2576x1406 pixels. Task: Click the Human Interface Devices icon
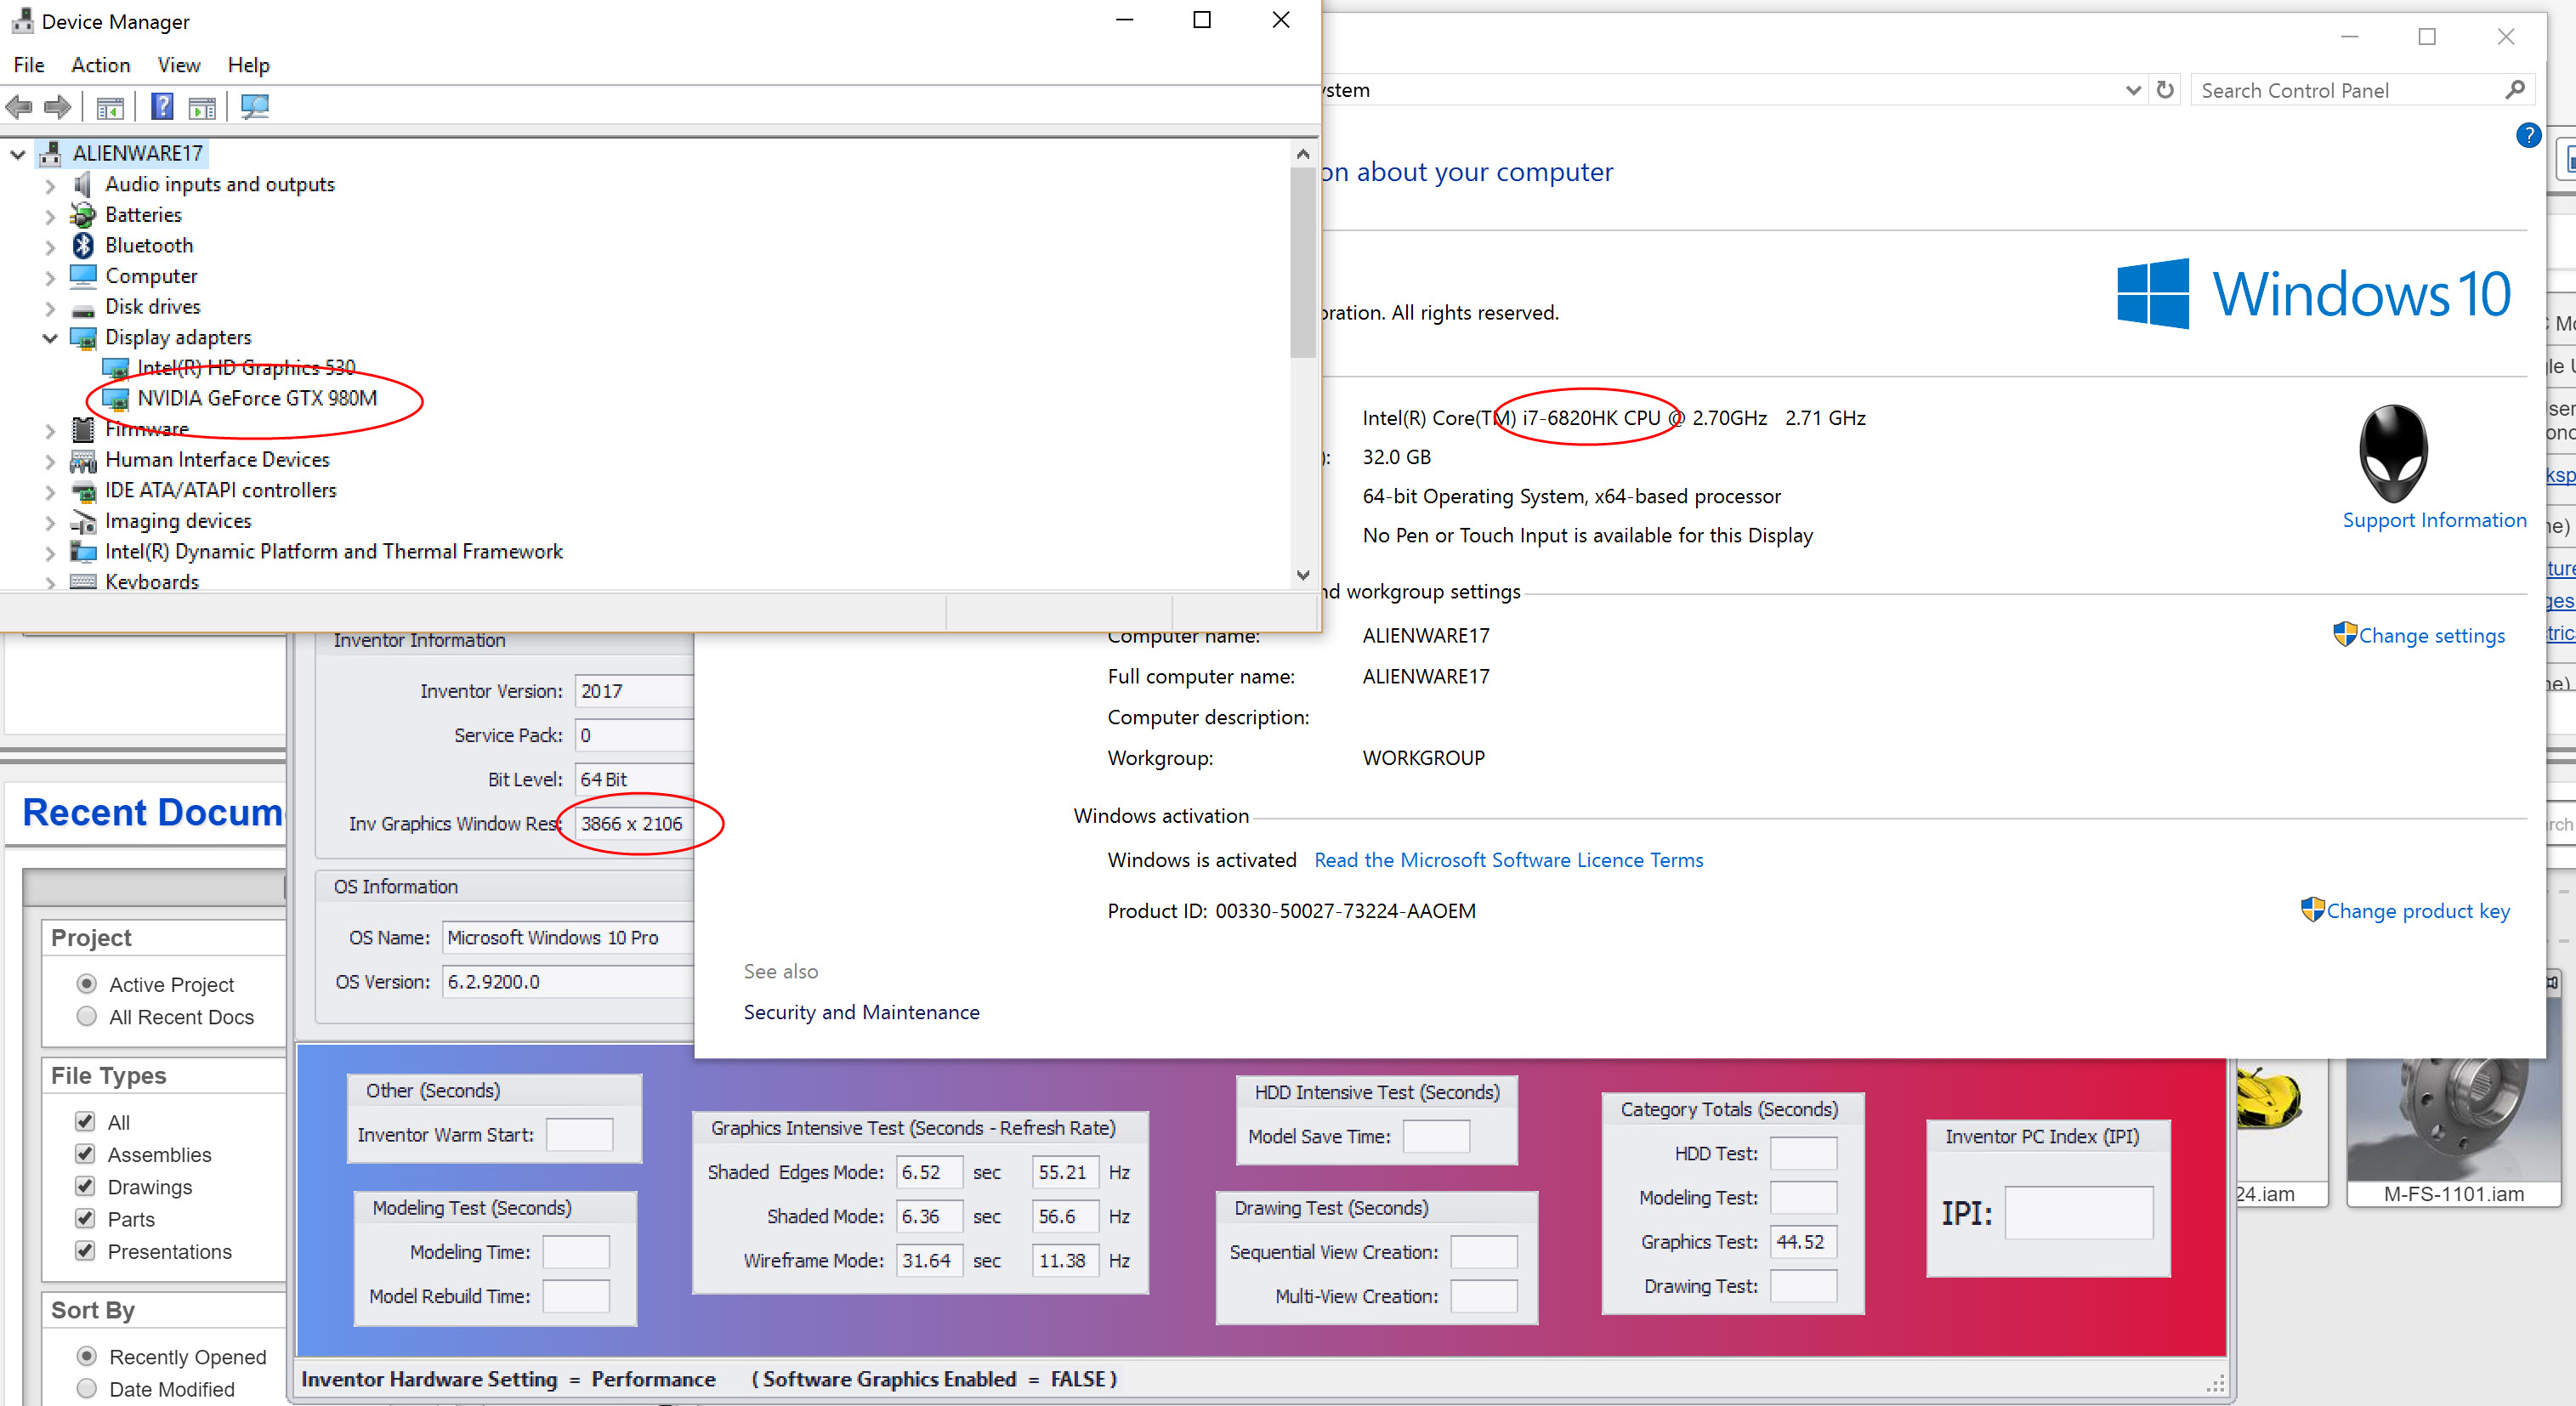(x=83, y=461)
